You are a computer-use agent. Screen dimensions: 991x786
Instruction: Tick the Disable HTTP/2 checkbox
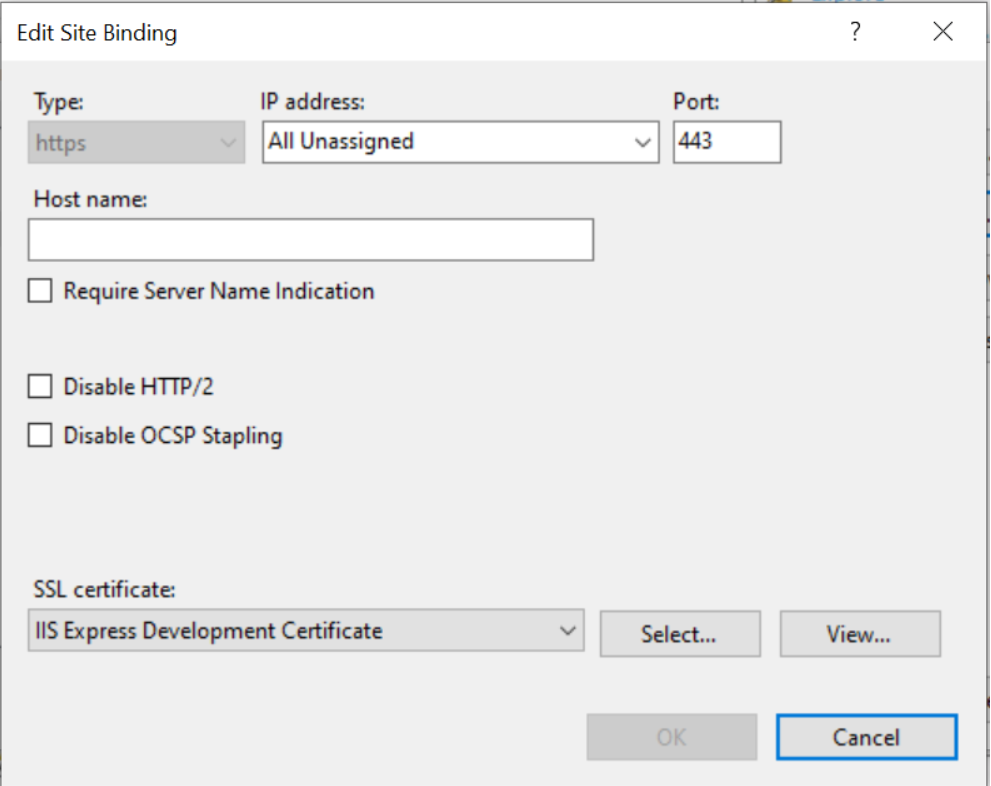pyautogui.click(x=40, y=386)
